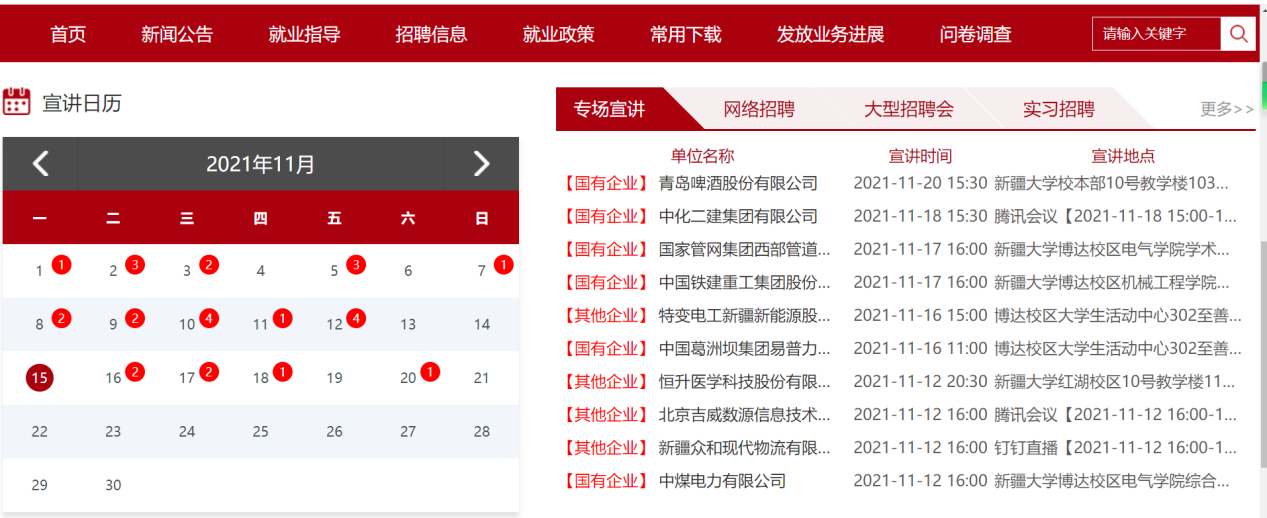Select calendar date 4

260,270
